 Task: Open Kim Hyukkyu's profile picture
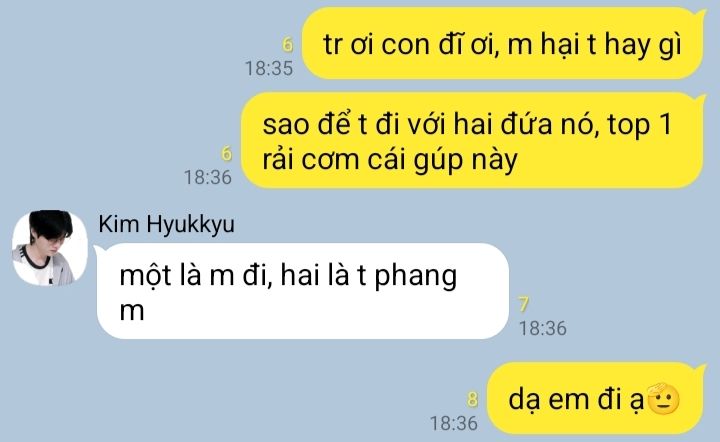pos(50,248)
